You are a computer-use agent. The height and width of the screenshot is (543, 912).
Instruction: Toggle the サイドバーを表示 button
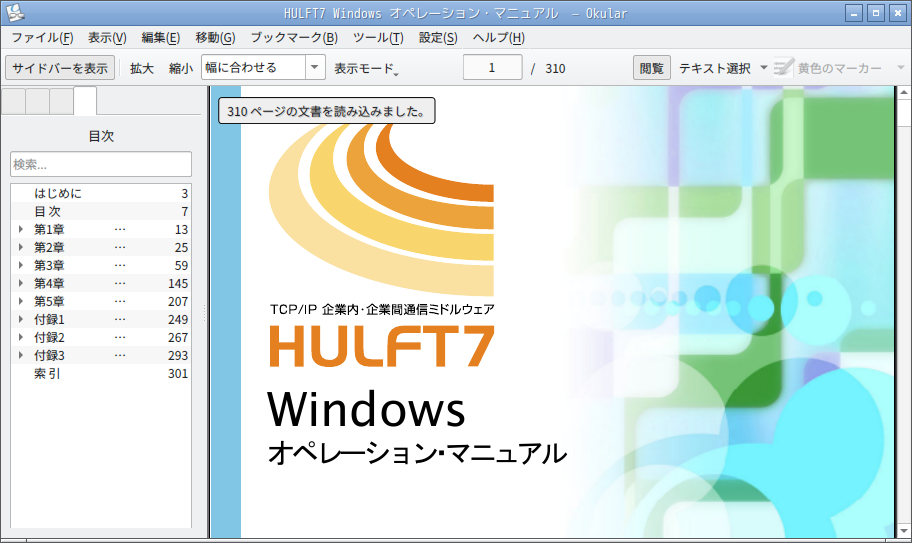60,68
